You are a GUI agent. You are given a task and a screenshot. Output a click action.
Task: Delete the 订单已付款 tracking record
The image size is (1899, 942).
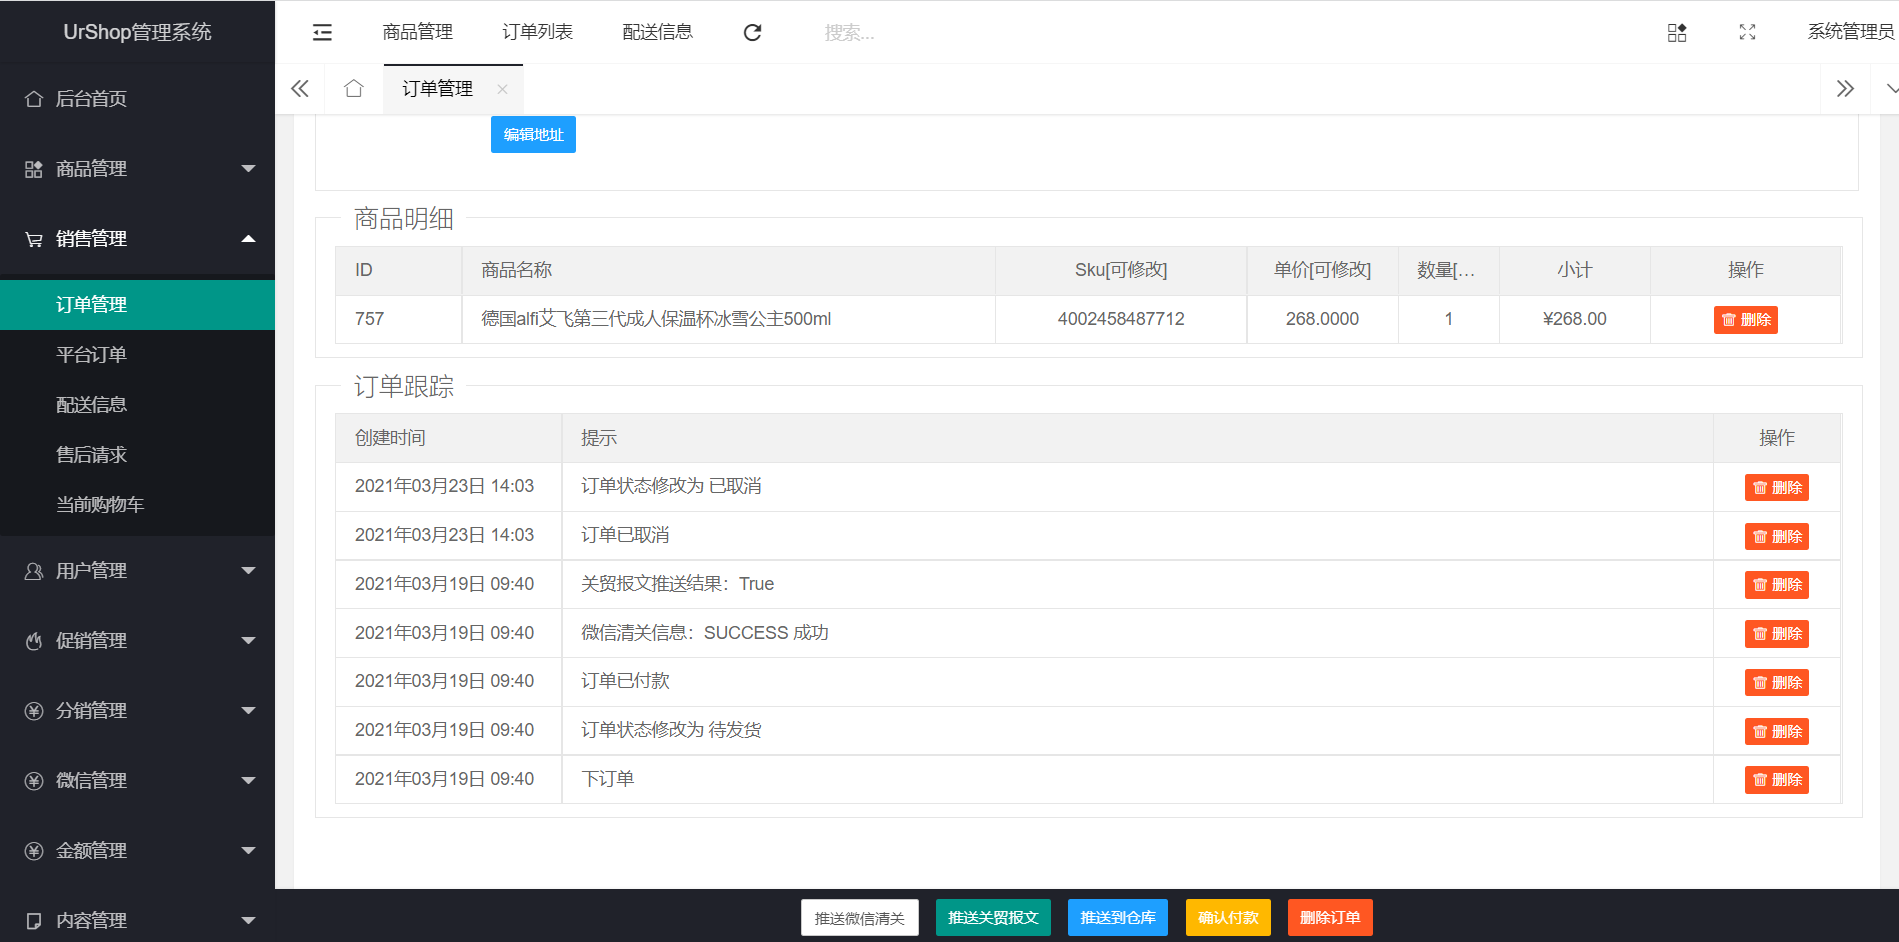click(x=1776, y=683)
